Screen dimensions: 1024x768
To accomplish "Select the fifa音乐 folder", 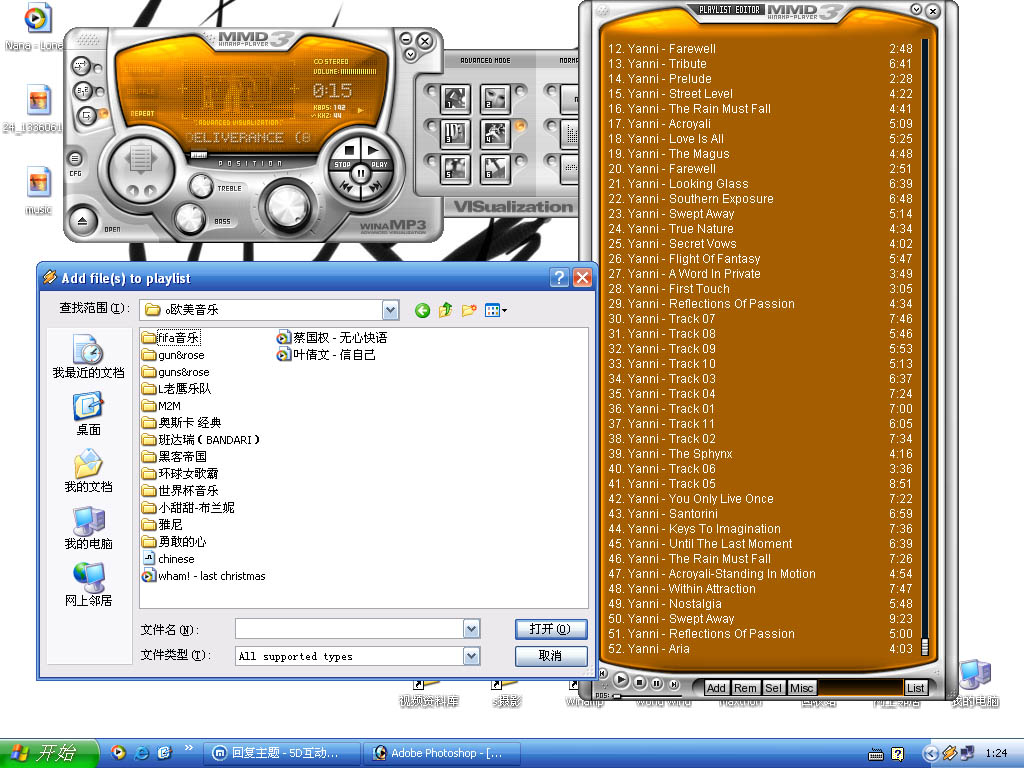I will 171,338.
